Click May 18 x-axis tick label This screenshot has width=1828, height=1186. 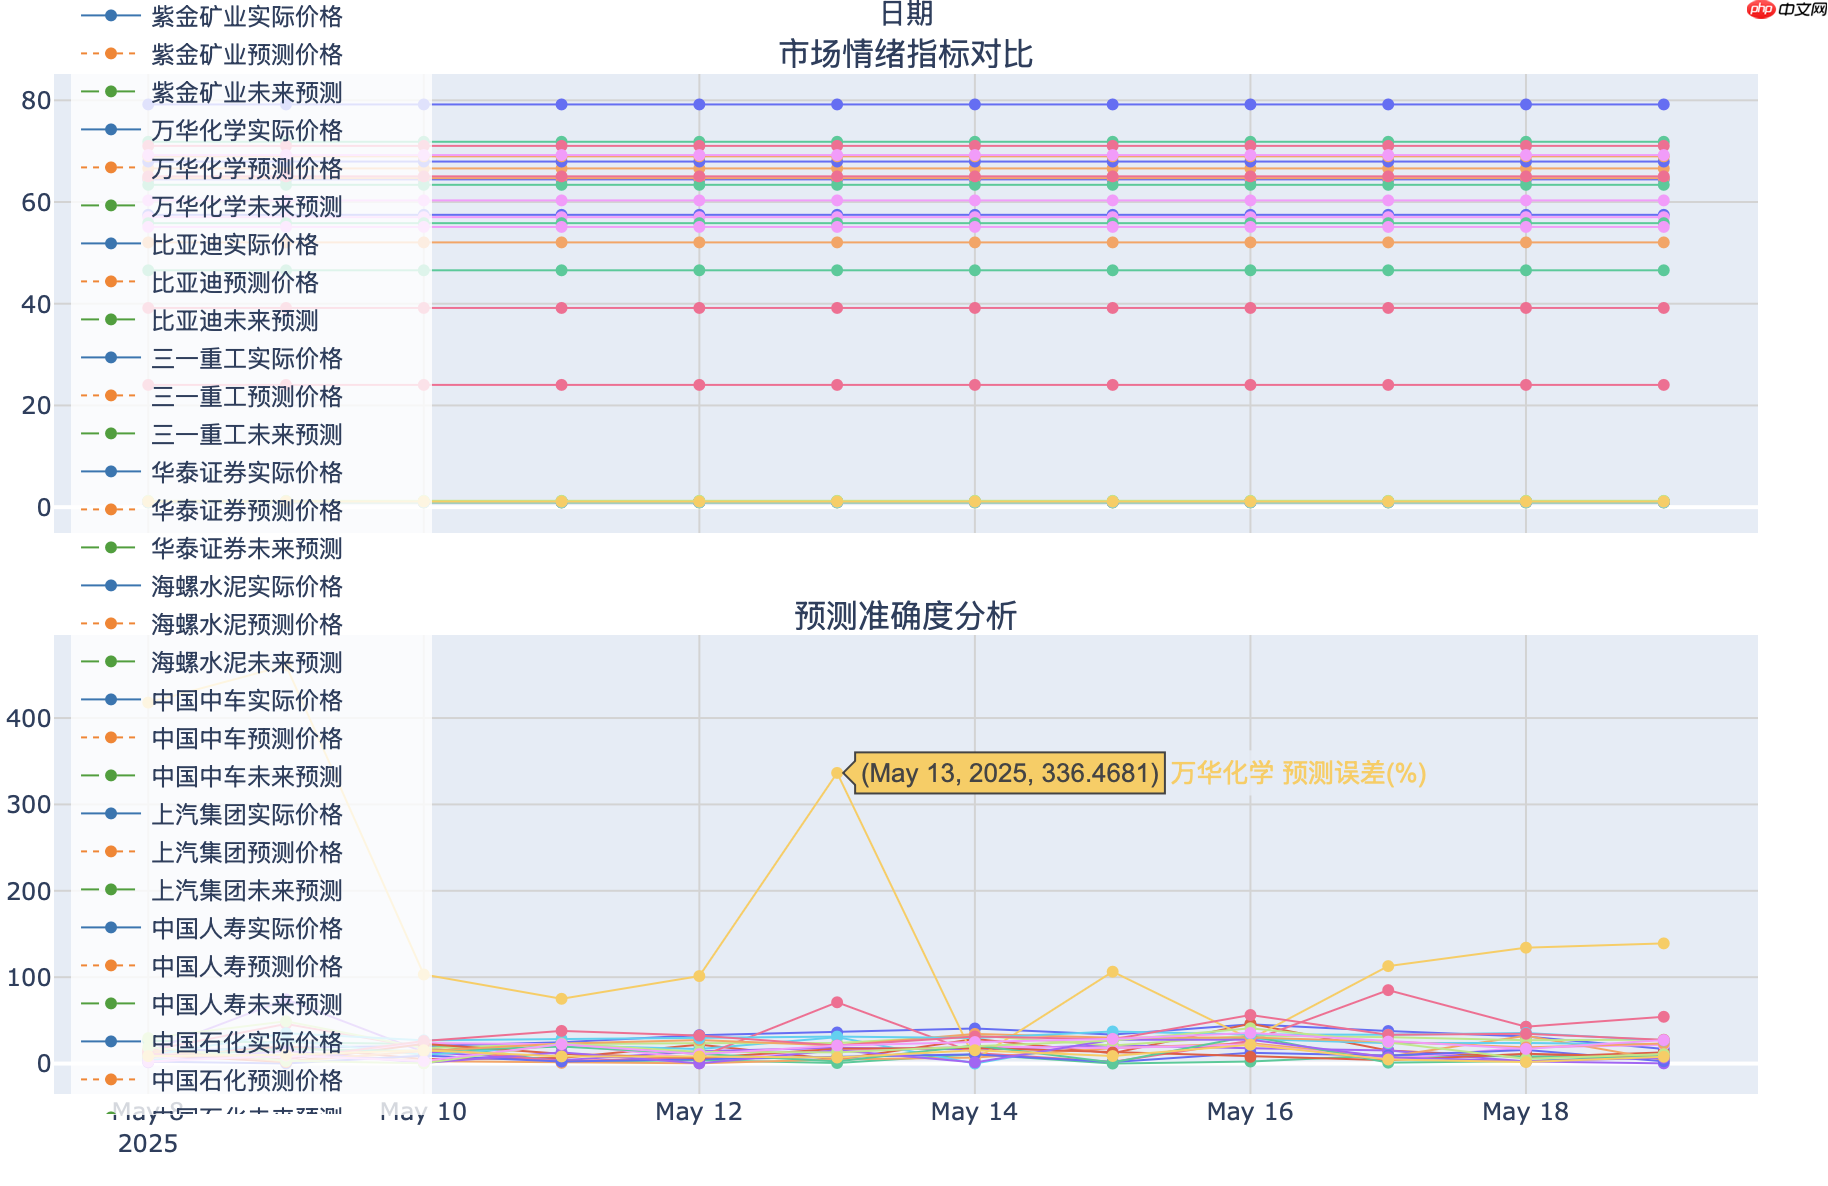coord(1525,1112)
